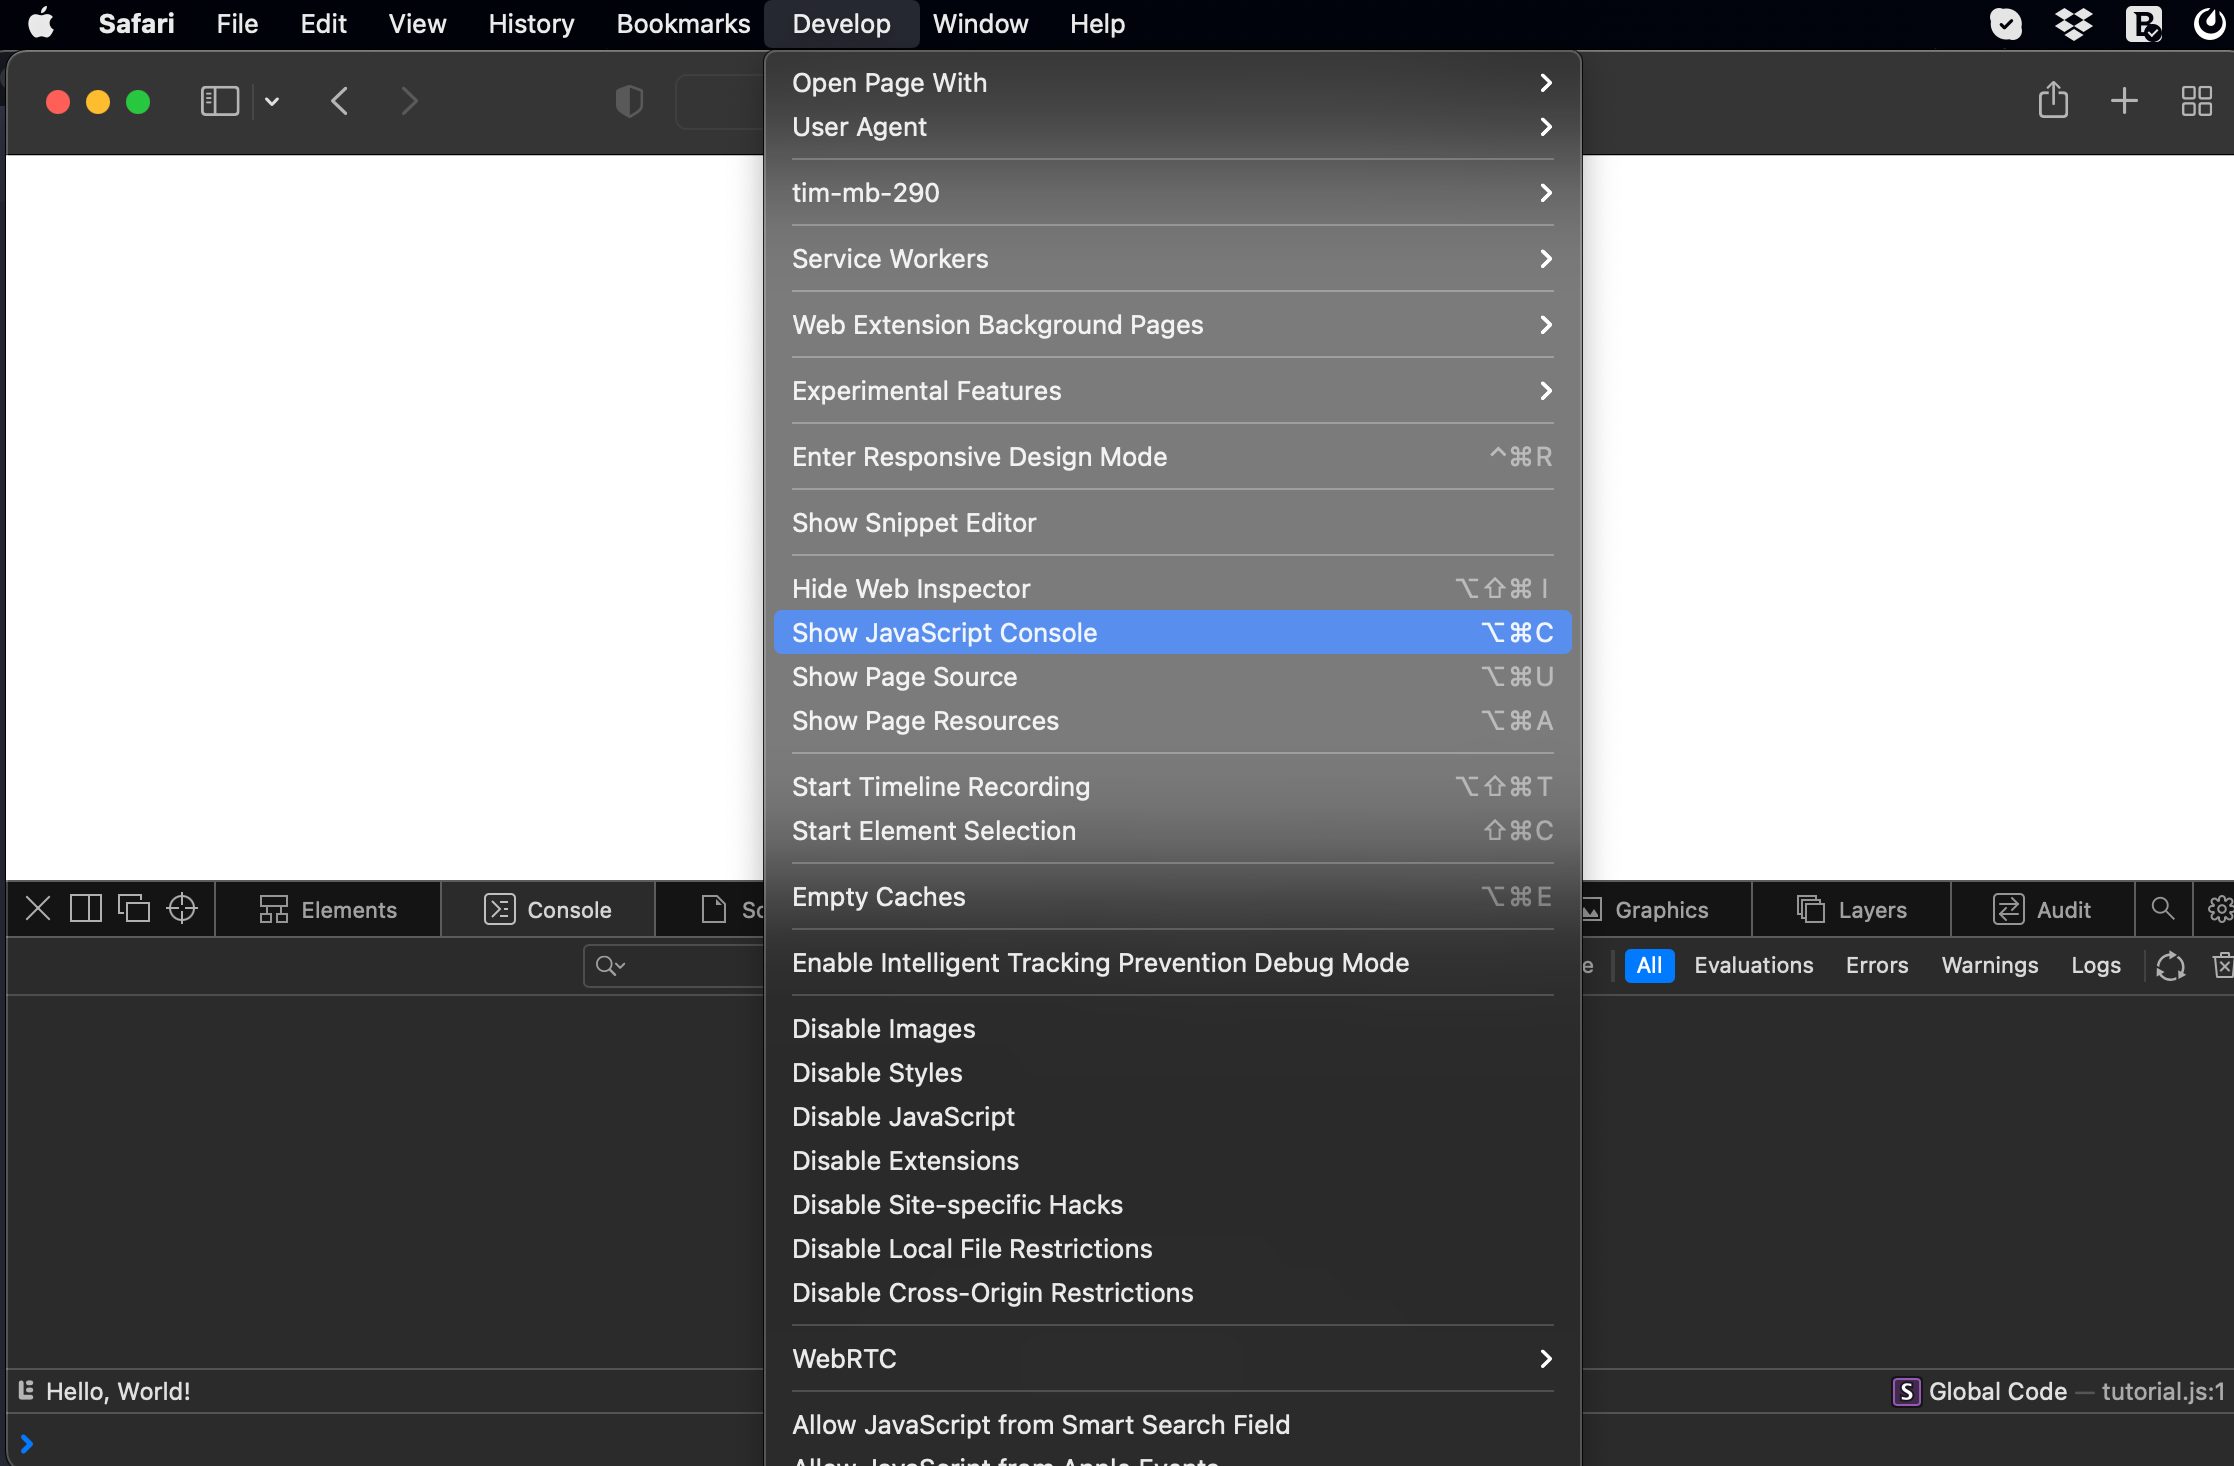2234x1466 pixels.
Task: Click the Safari sidebar toggle icon
Action: 219,101
